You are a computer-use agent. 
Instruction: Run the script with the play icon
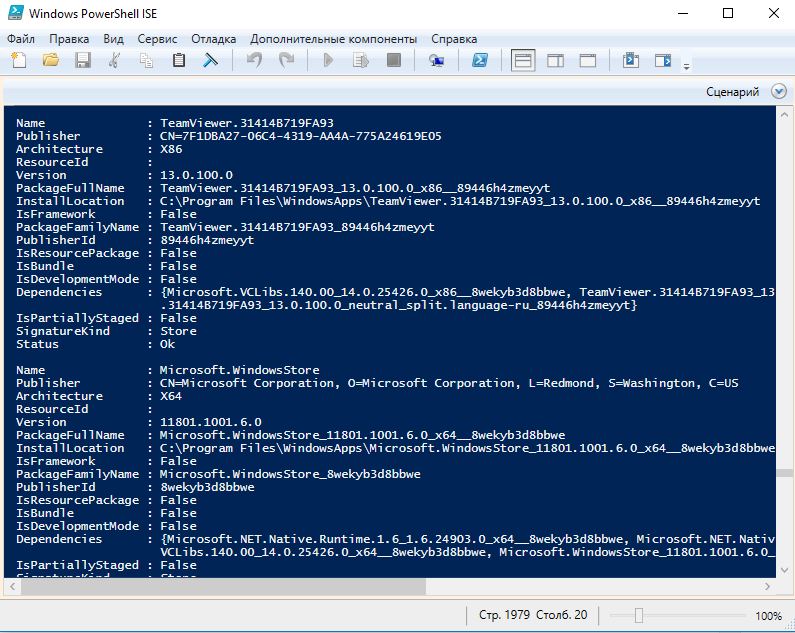[x=329, y=60]
